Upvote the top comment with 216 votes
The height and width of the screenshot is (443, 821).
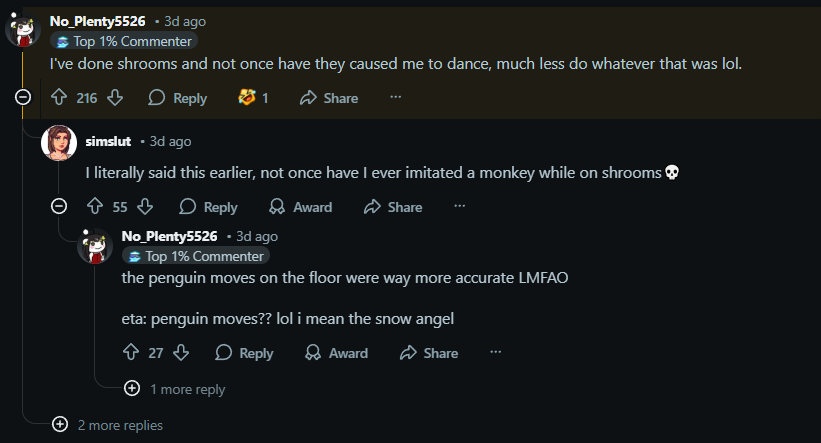(x=59, y=98)
